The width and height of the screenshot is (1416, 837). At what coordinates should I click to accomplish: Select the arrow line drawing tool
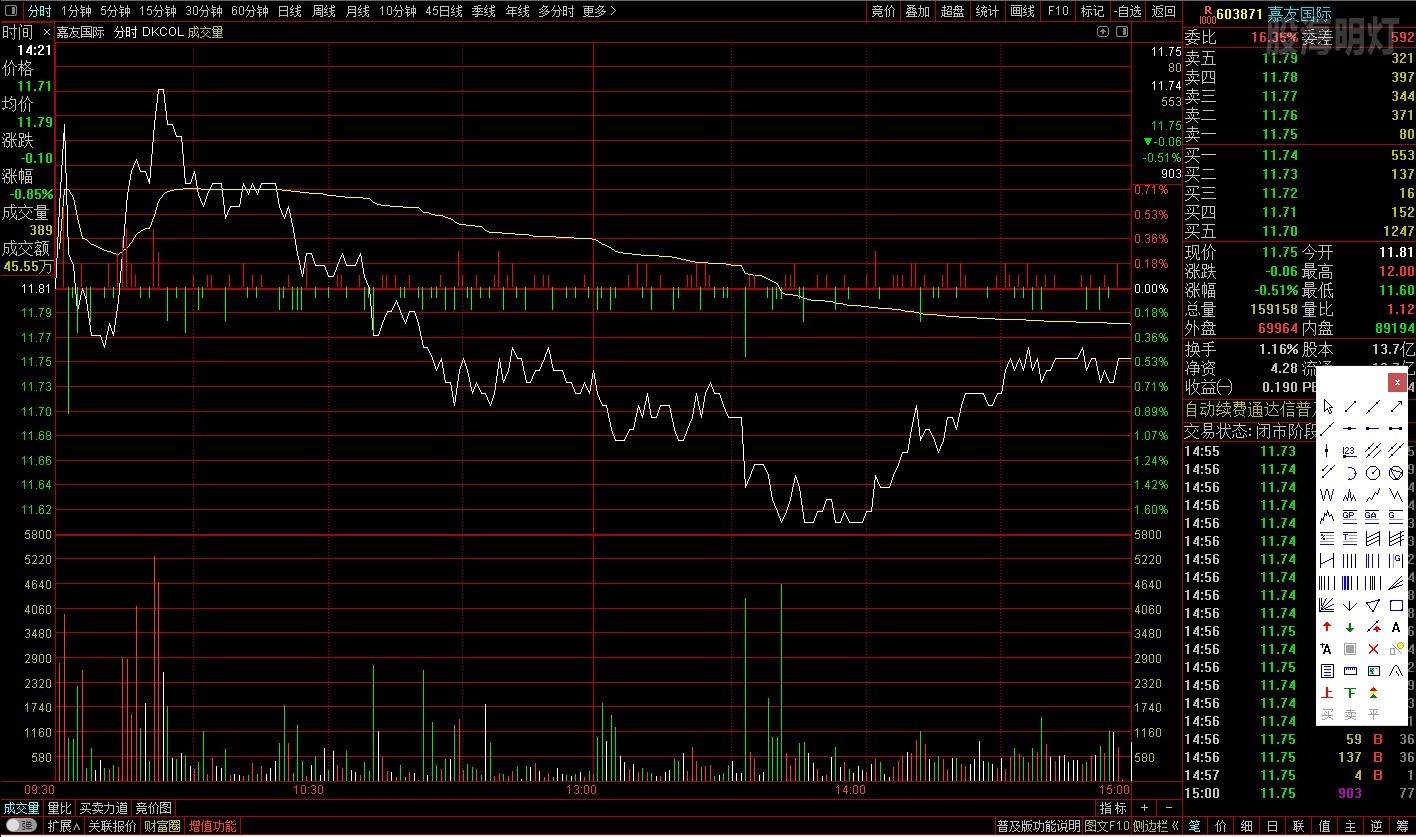(x=1396, y=407)
